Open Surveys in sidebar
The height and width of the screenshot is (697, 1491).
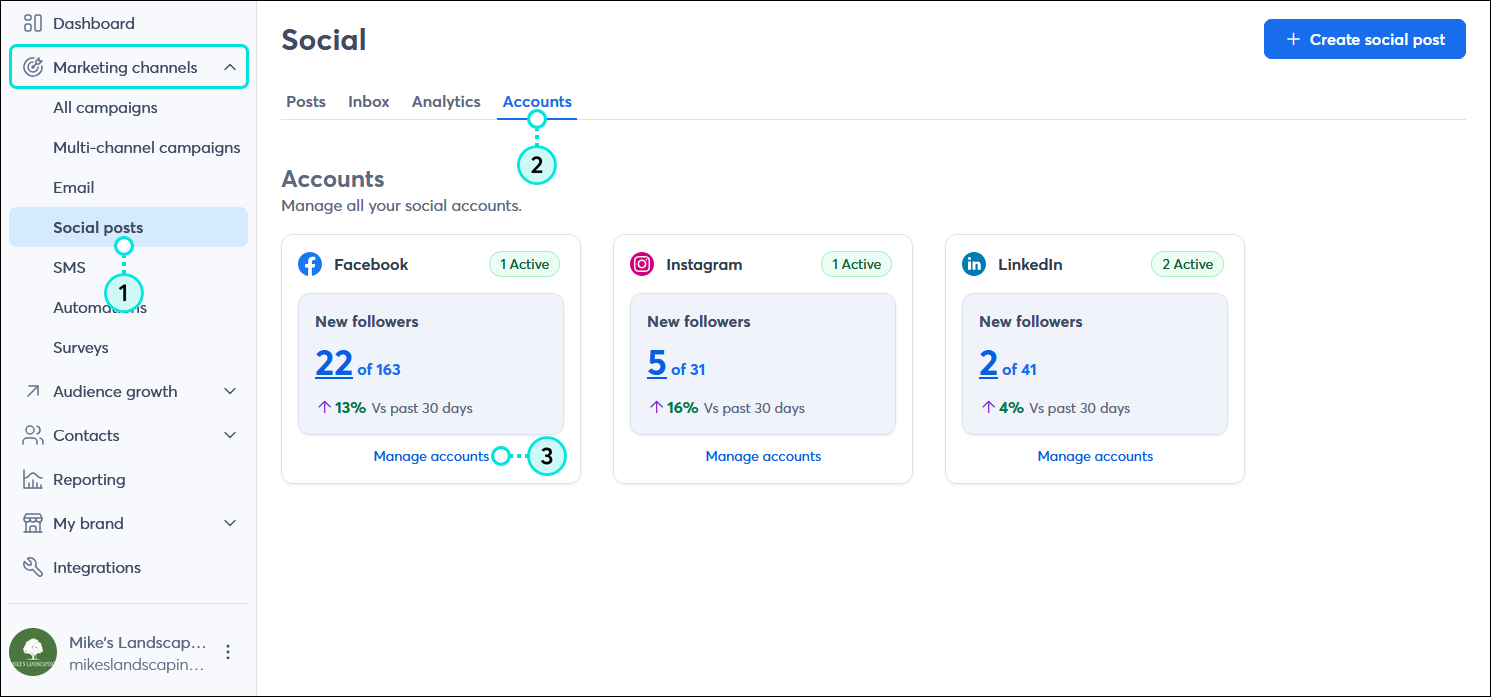coord(81,347)
